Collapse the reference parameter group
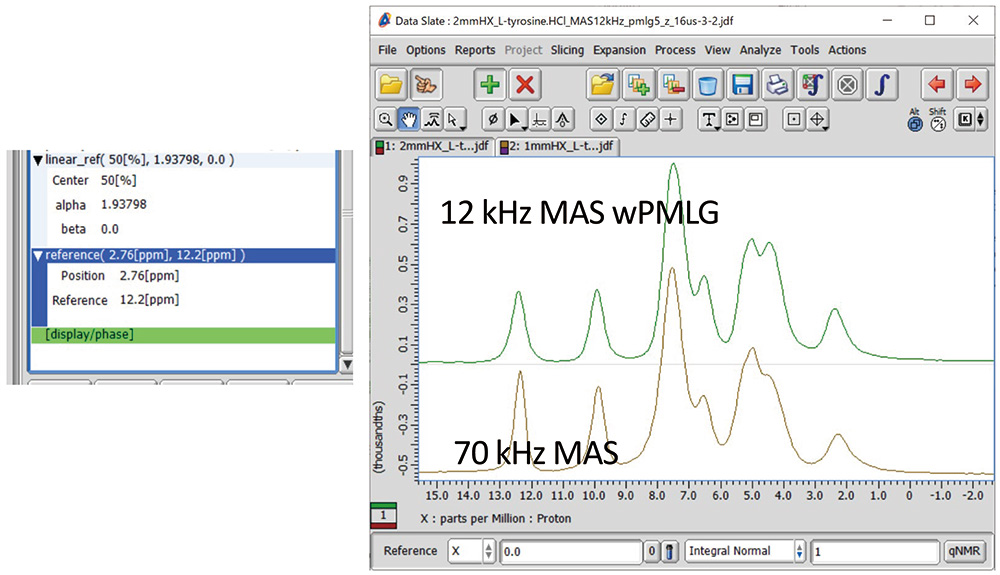Screen dimensions: 1000x575 (x=39, y=255)
